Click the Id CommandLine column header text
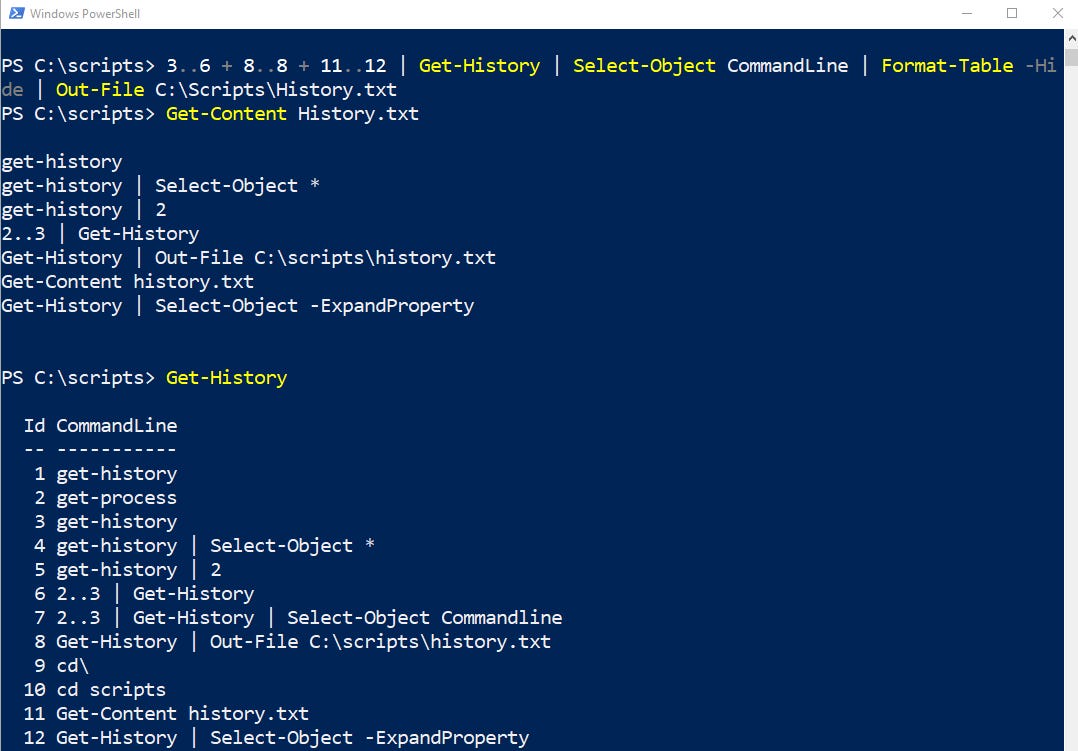This screenshot has width=1078, height=751. [x=100, y=425]
